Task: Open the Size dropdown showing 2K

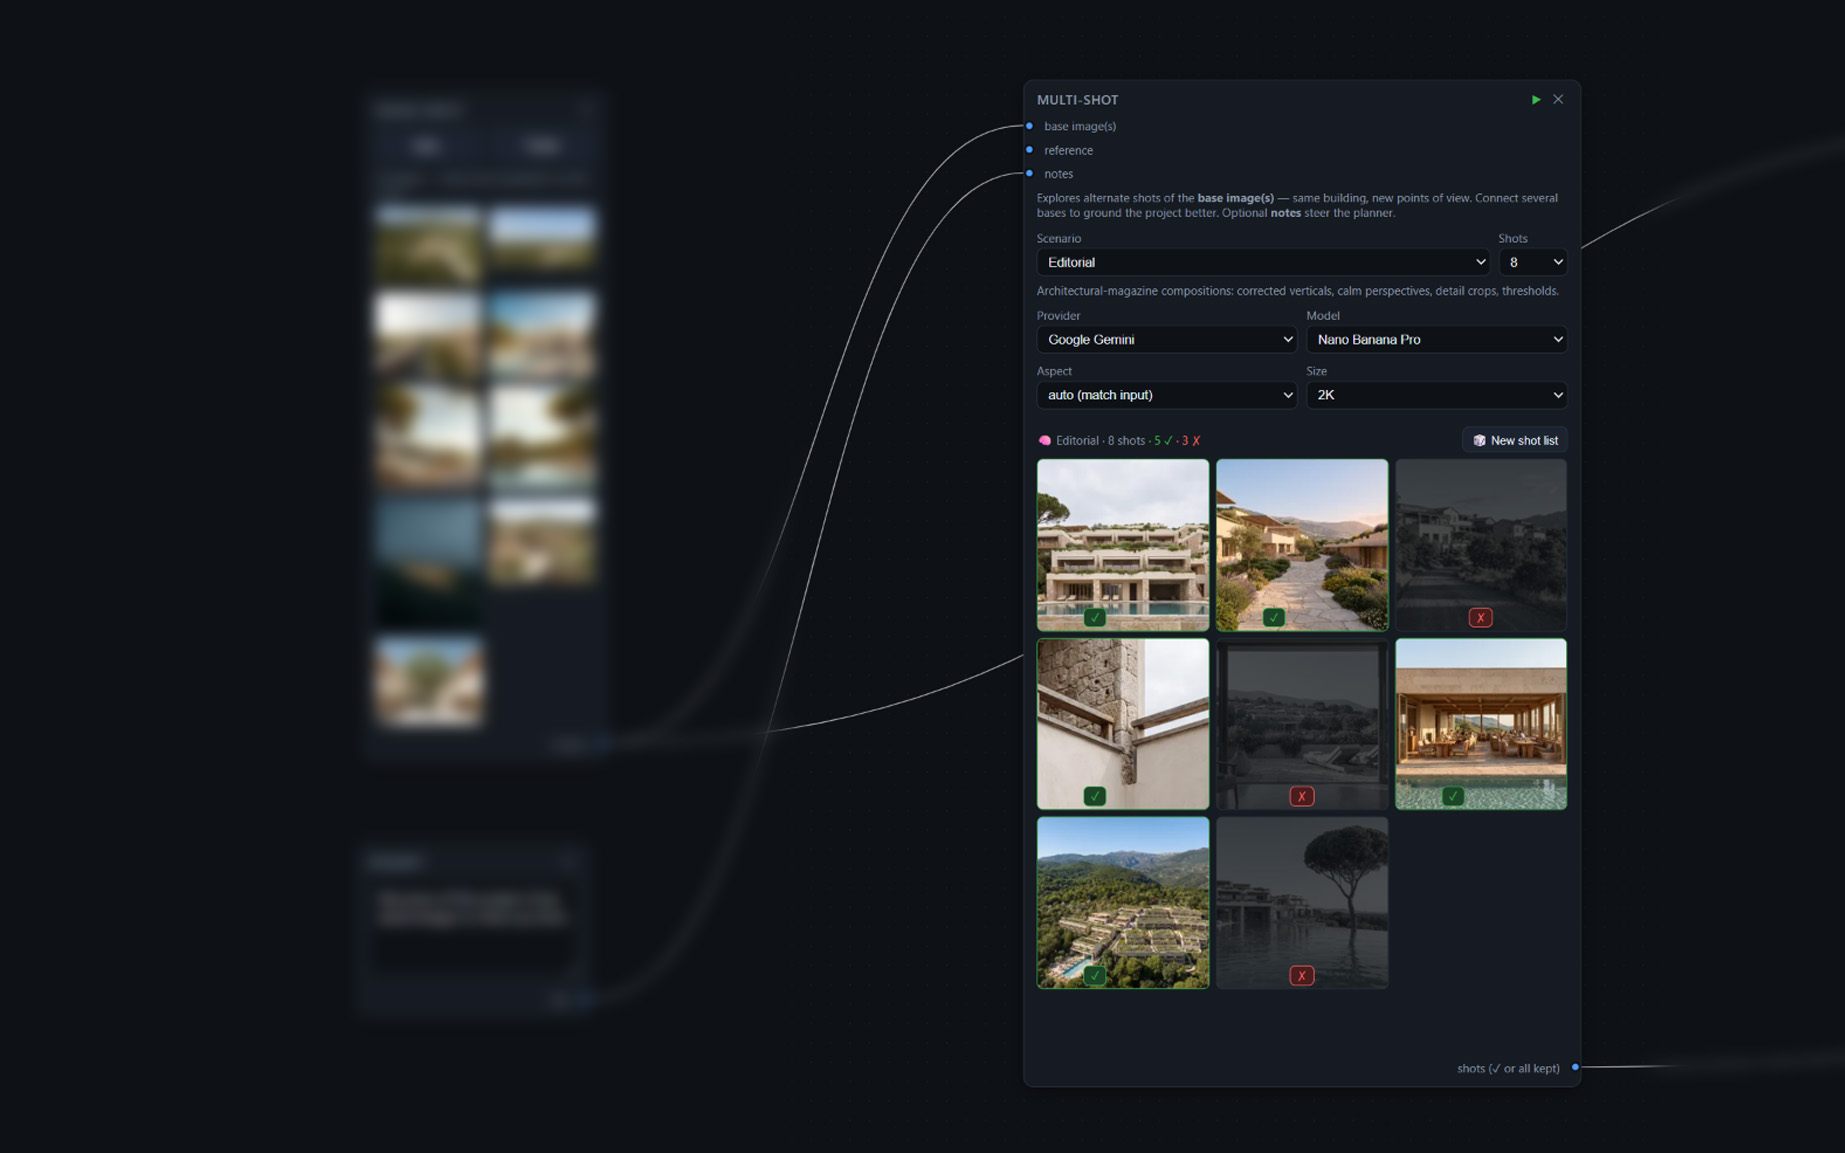Action: [x=1436, y=395]
